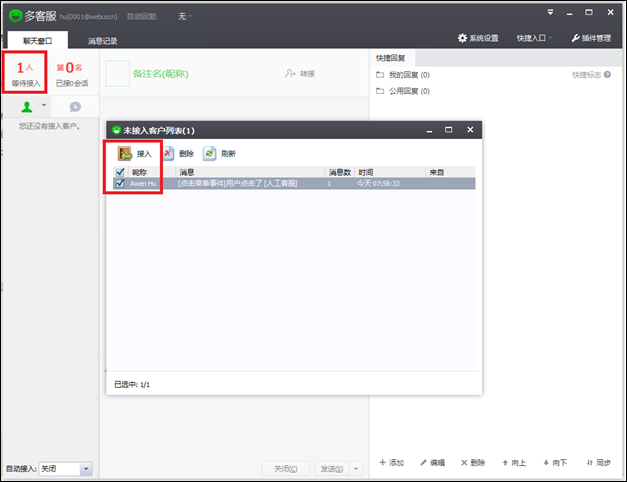The height and width of the screenshot is (482, 627).
Task: Click the 1人 等待接入 counter
Action: point(26,73)
